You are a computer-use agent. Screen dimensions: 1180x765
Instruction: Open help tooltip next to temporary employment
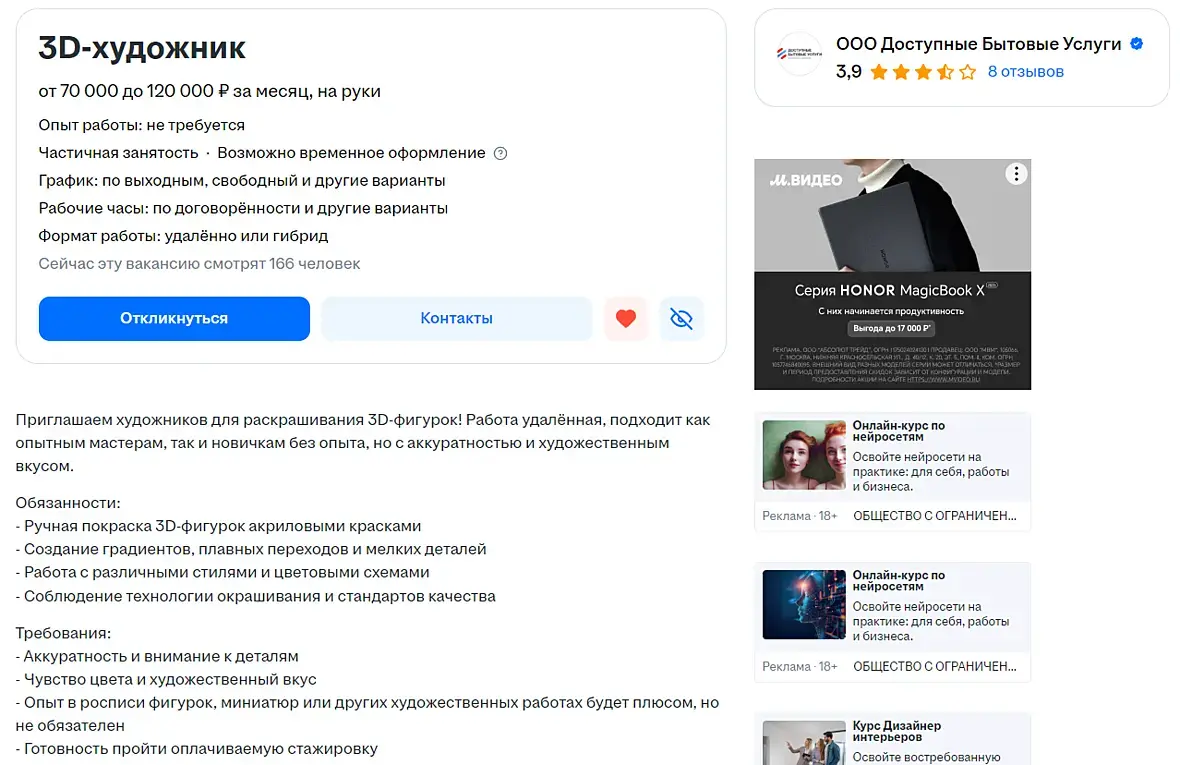tap(500, 153)
